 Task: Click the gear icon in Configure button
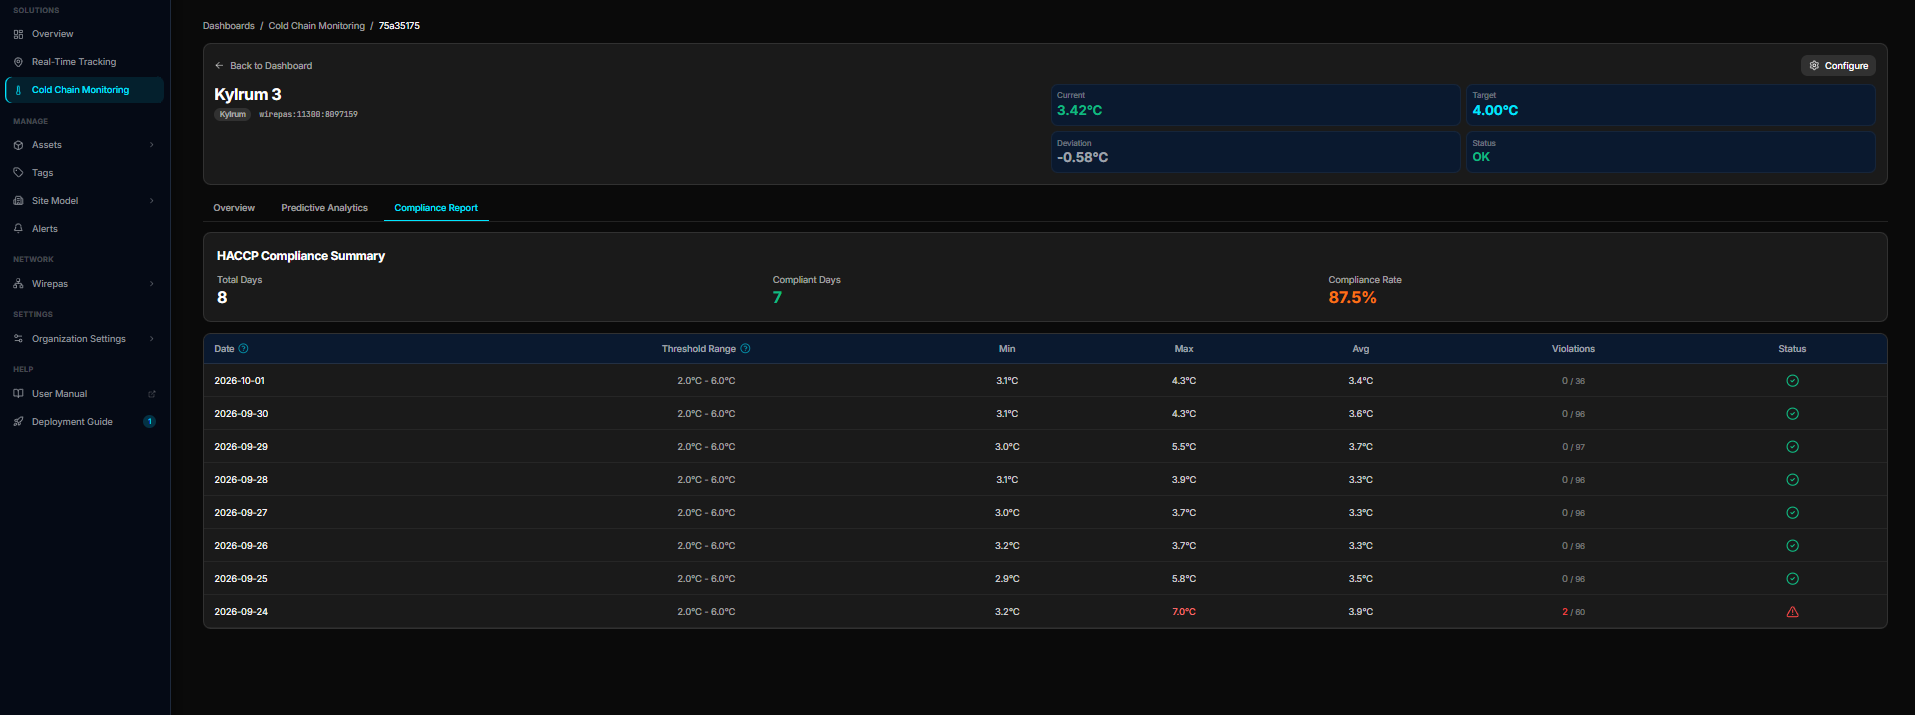click(x=1814, y=66)
